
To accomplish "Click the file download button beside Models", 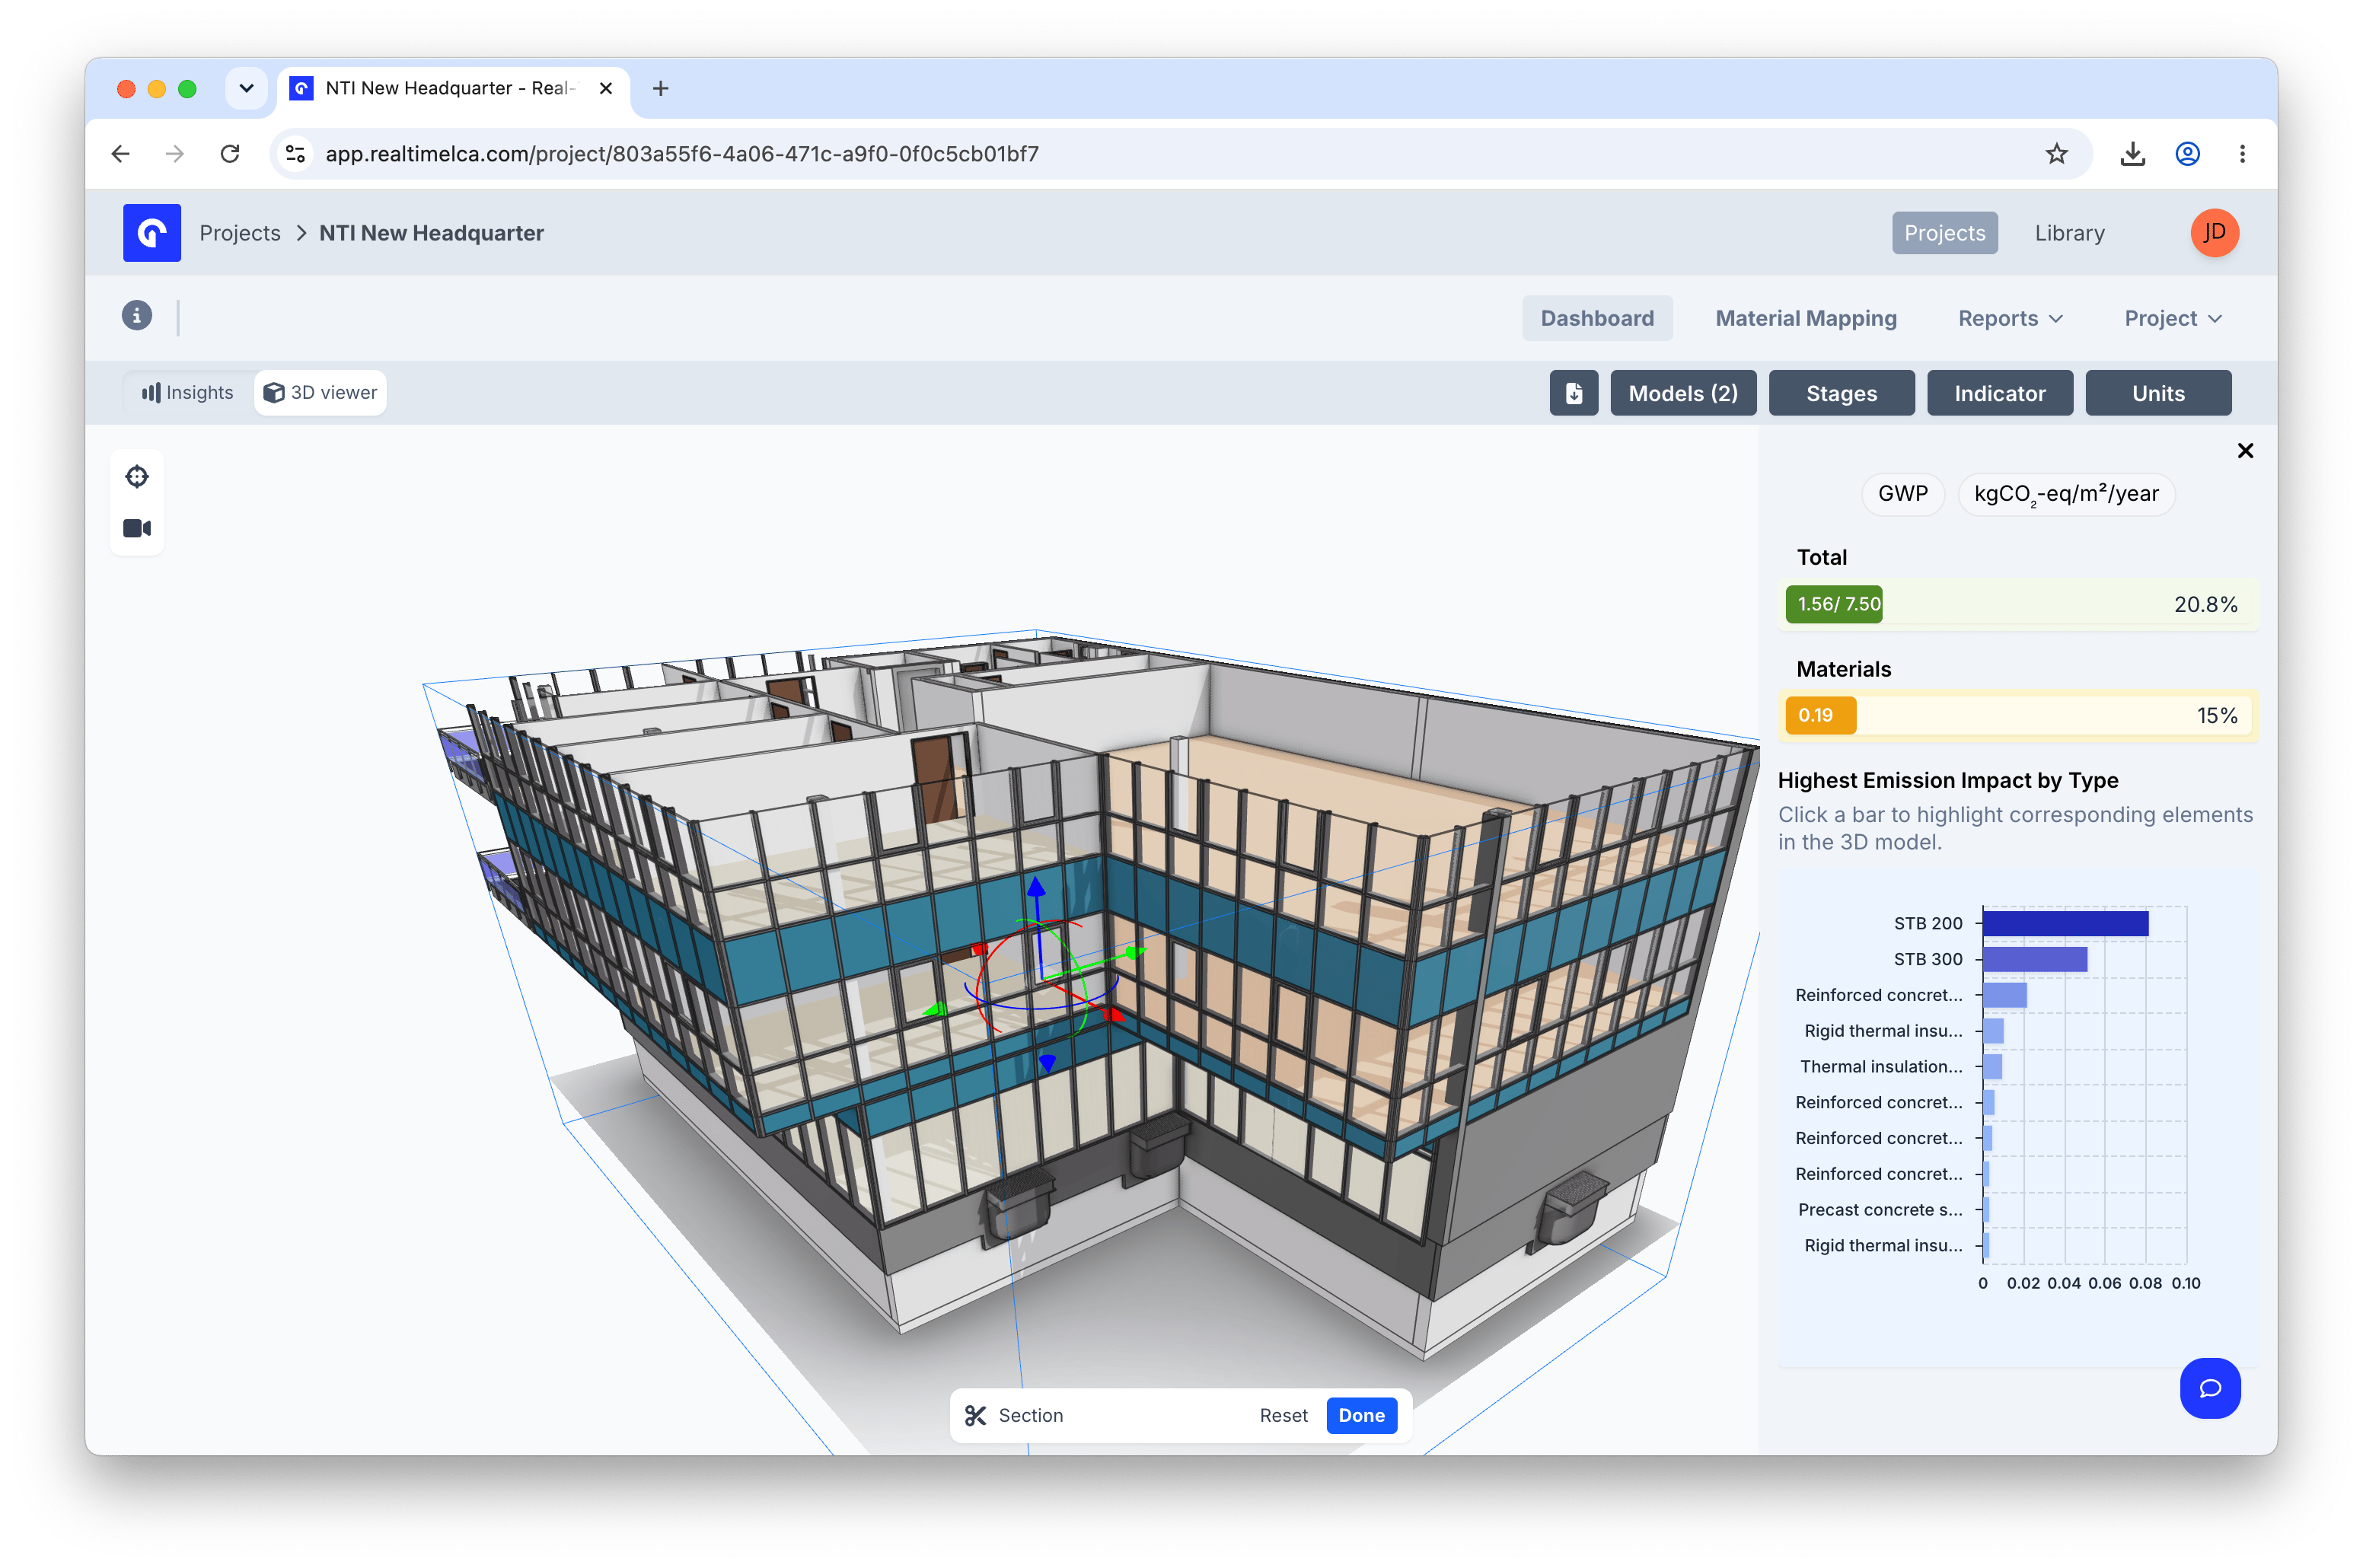I will tap(1573, 393).
